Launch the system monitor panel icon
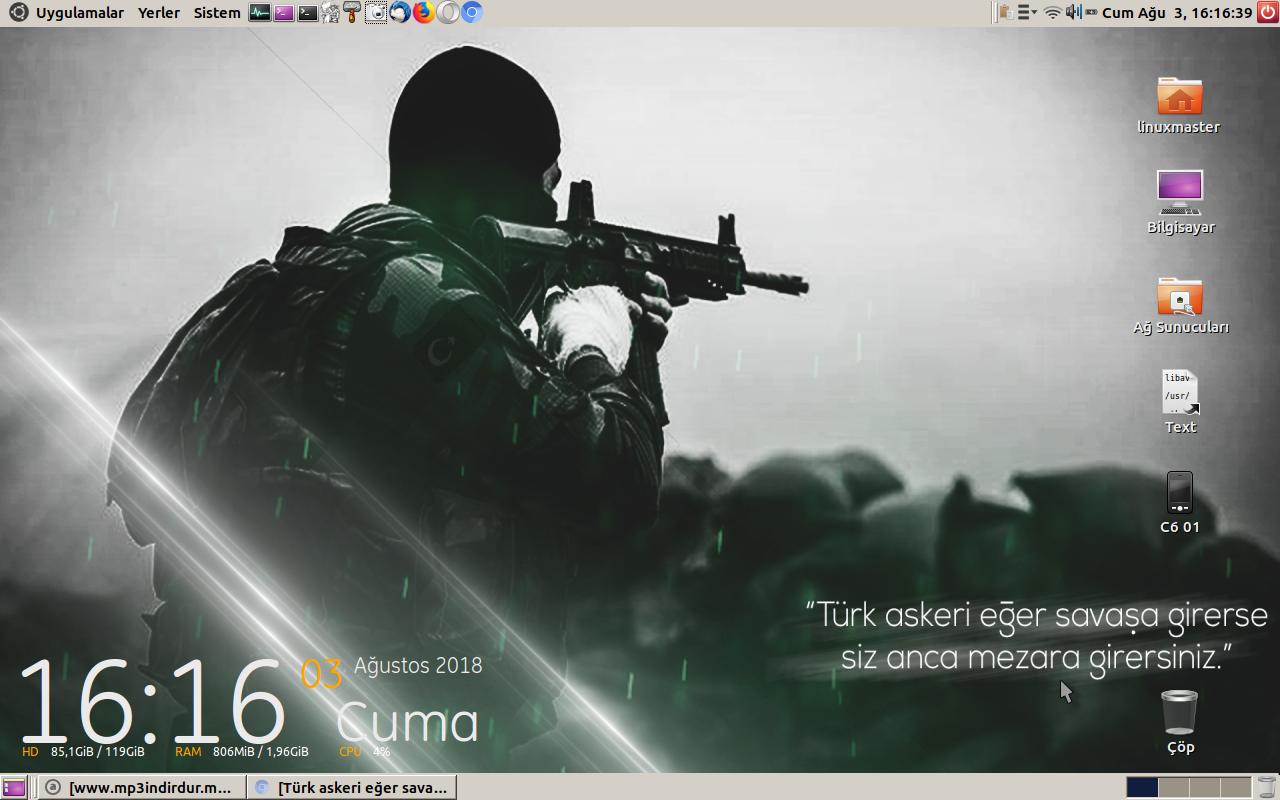Screen dimensions: 1280x800 tap(259, 13)
